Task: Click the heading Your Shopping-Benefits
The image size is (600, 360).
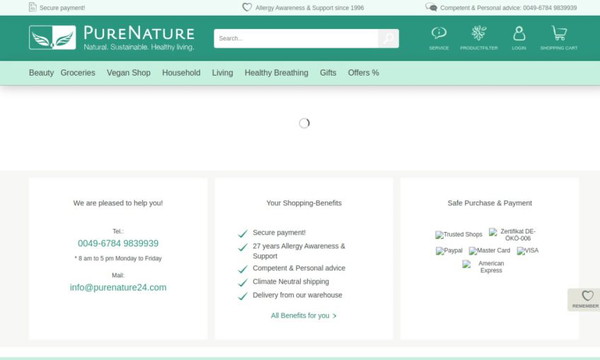Action: (304, 203)
